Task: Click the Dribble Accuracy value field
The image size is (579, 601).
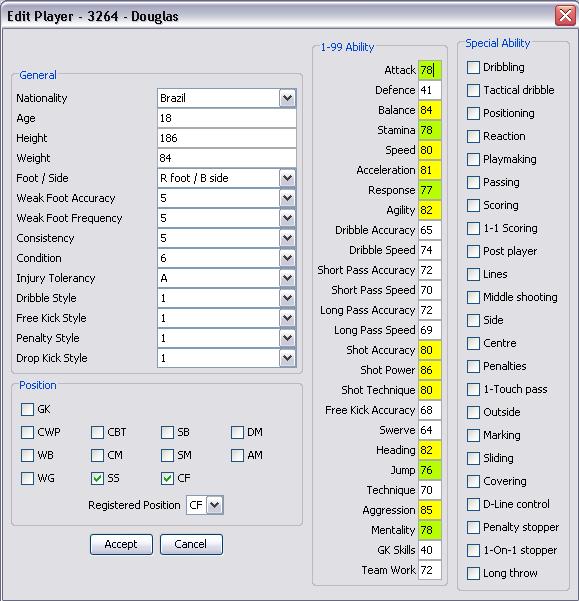Action: pos(430,230)
